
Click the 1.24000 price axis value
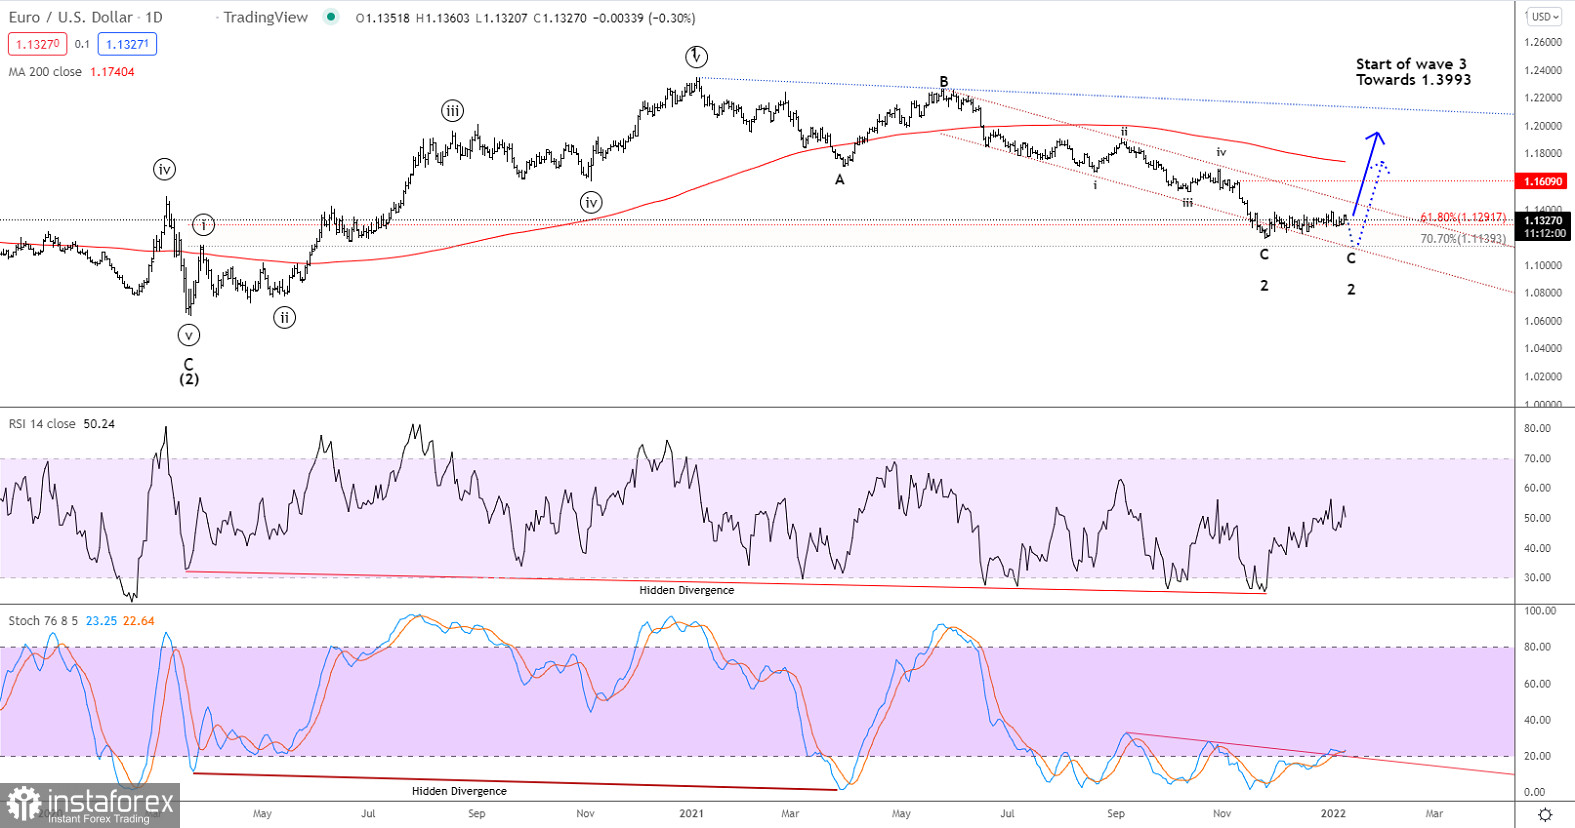pyautogui.click(x=1543, y=70)
